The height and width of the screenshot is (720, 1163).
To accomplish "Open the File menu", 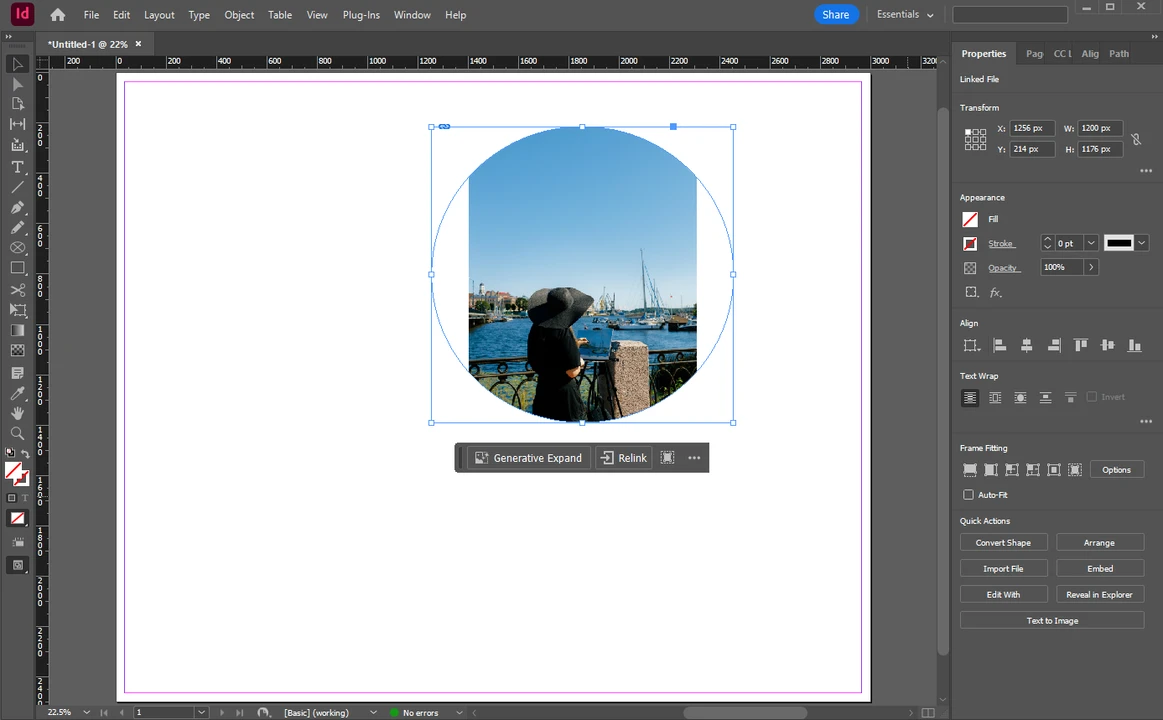I will click(91, 15).
